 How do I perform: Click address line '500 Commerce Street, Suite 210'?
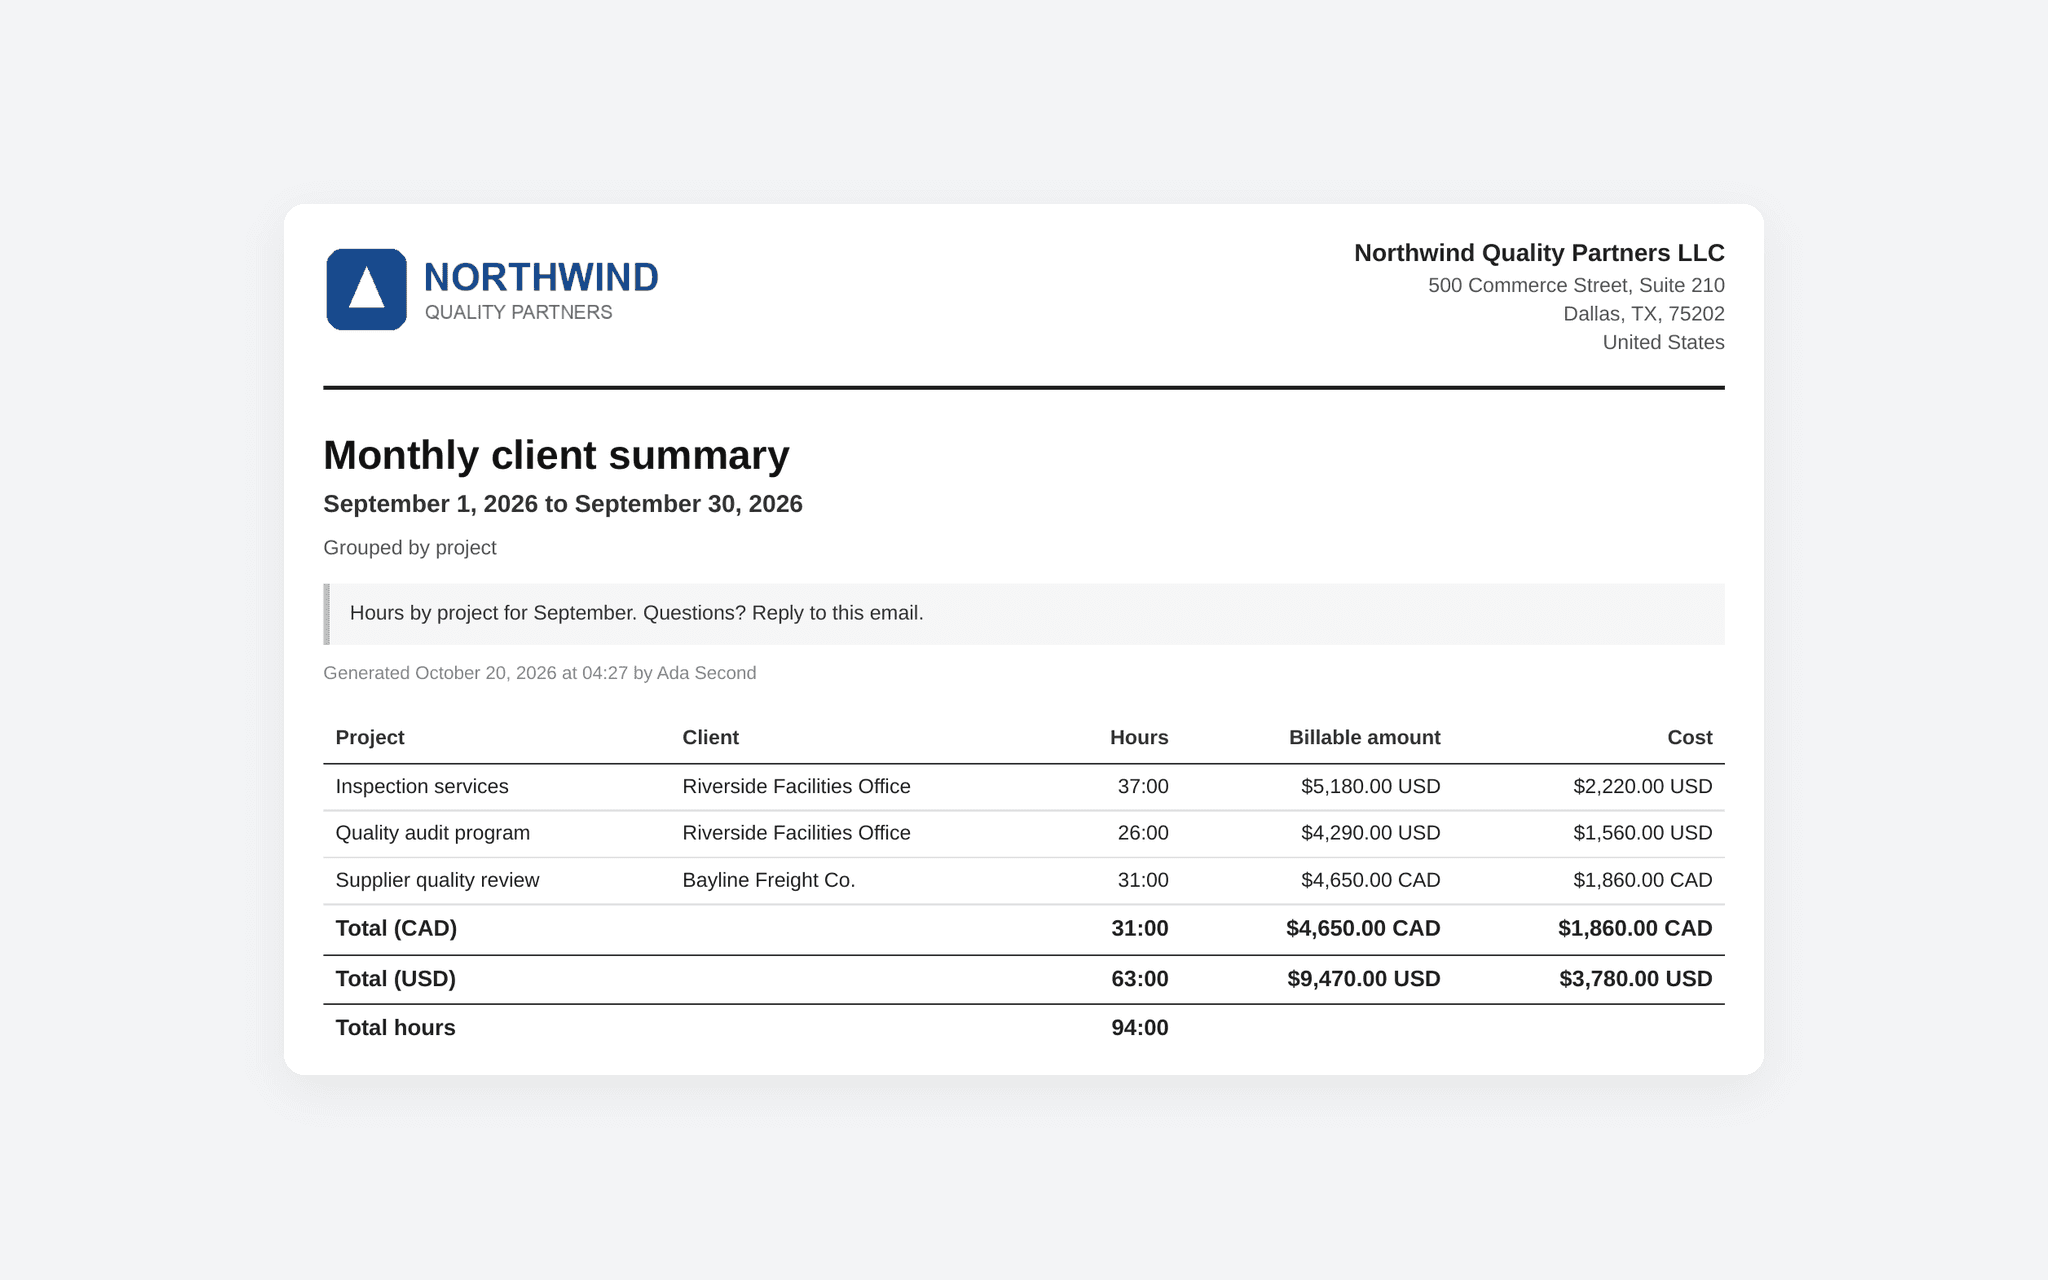[1576, 286]
